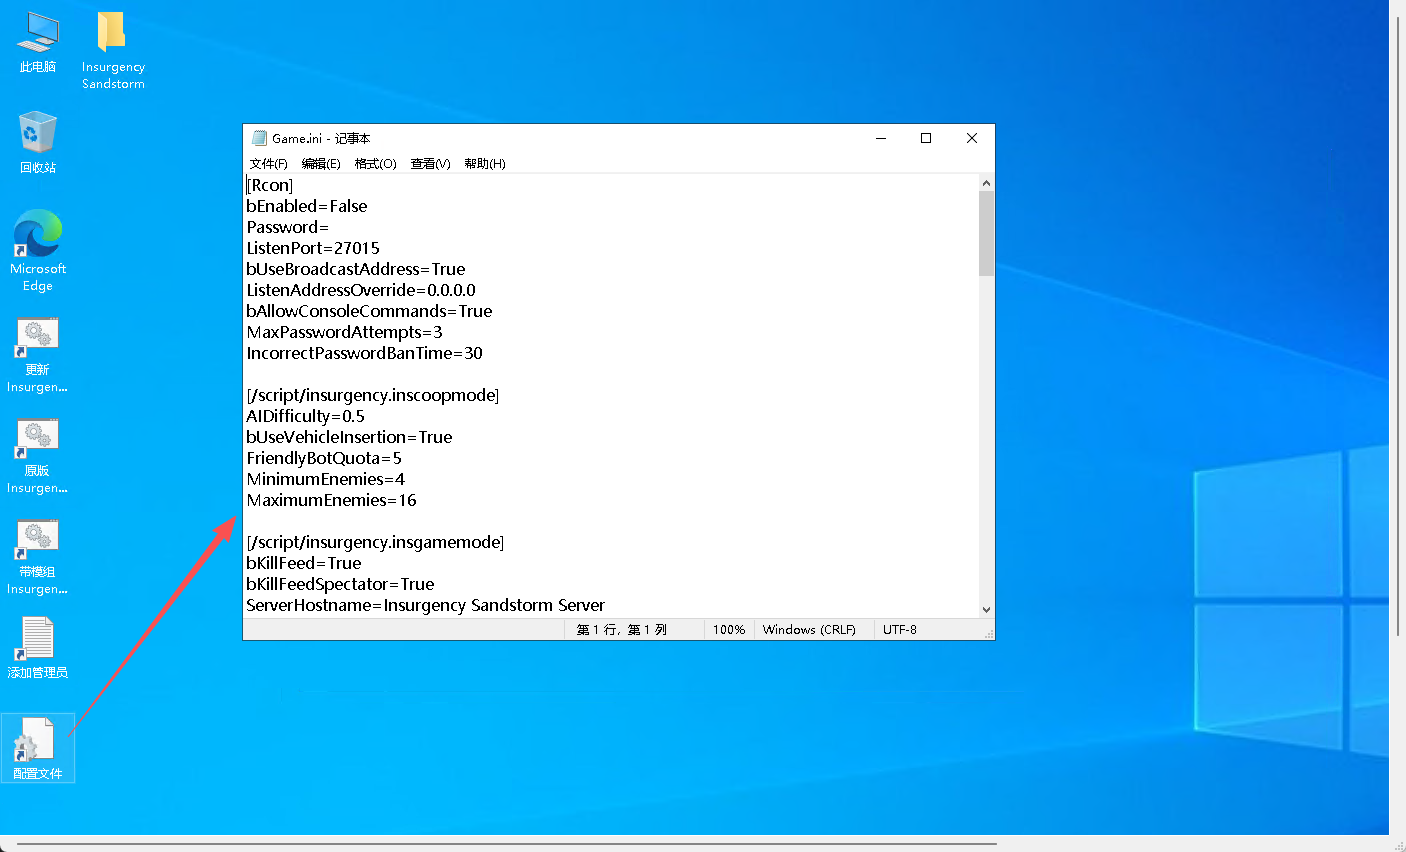1406x852 pixels.
Task: Click the Windows (CRLF) status entry
Action: [x=809, y=630]
